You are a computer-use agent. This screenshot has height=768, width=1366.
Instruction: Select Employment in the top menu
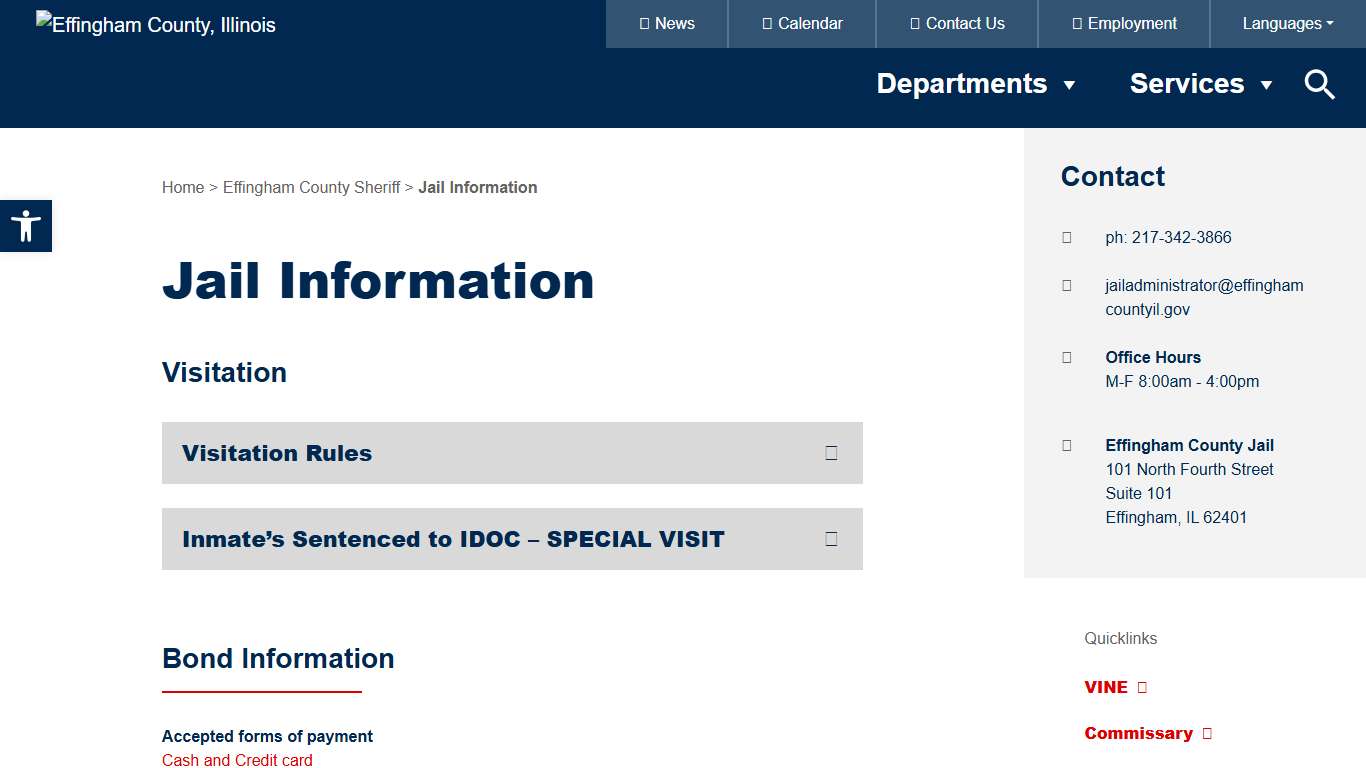pos(1123,23)
